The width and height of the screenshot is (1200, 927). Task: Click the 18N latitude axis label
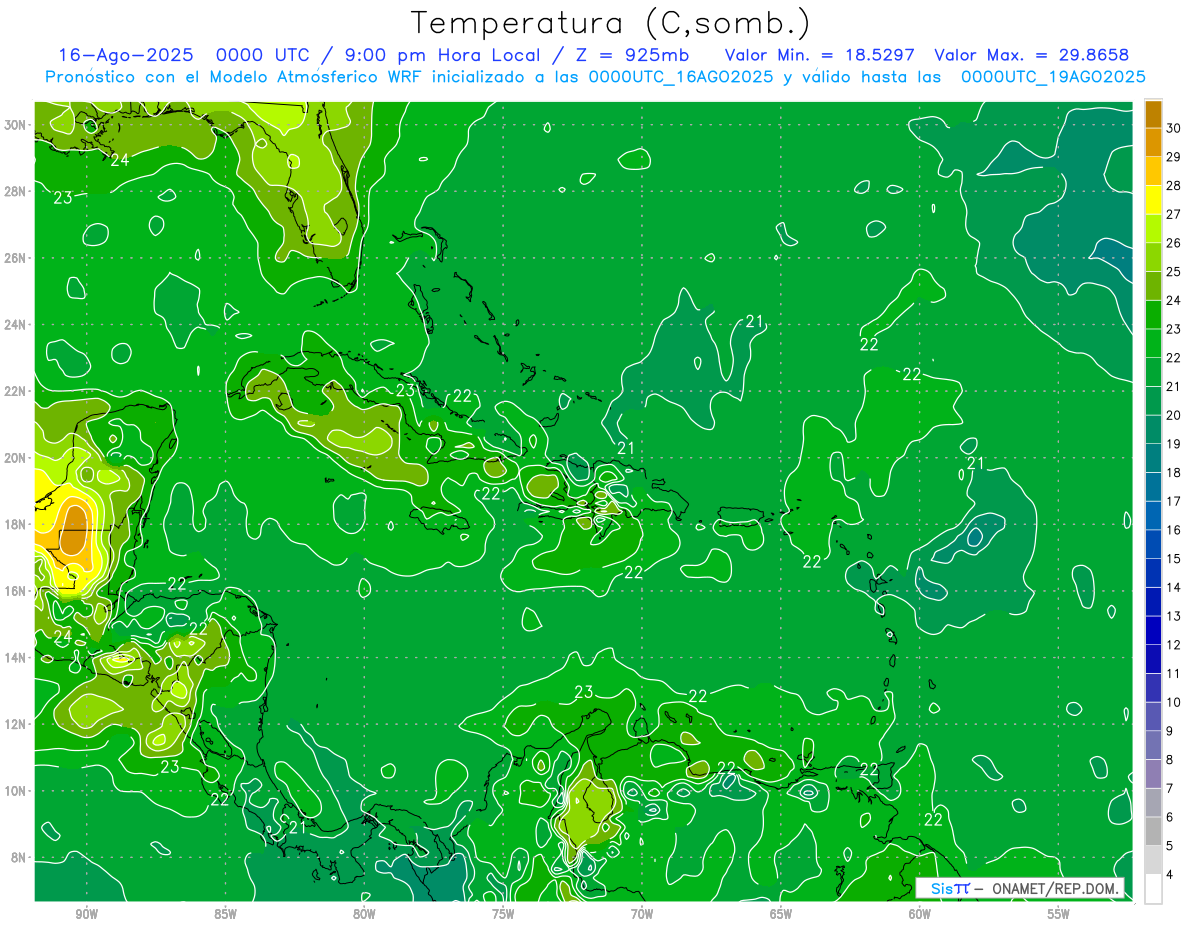click(x=15, y=524)
